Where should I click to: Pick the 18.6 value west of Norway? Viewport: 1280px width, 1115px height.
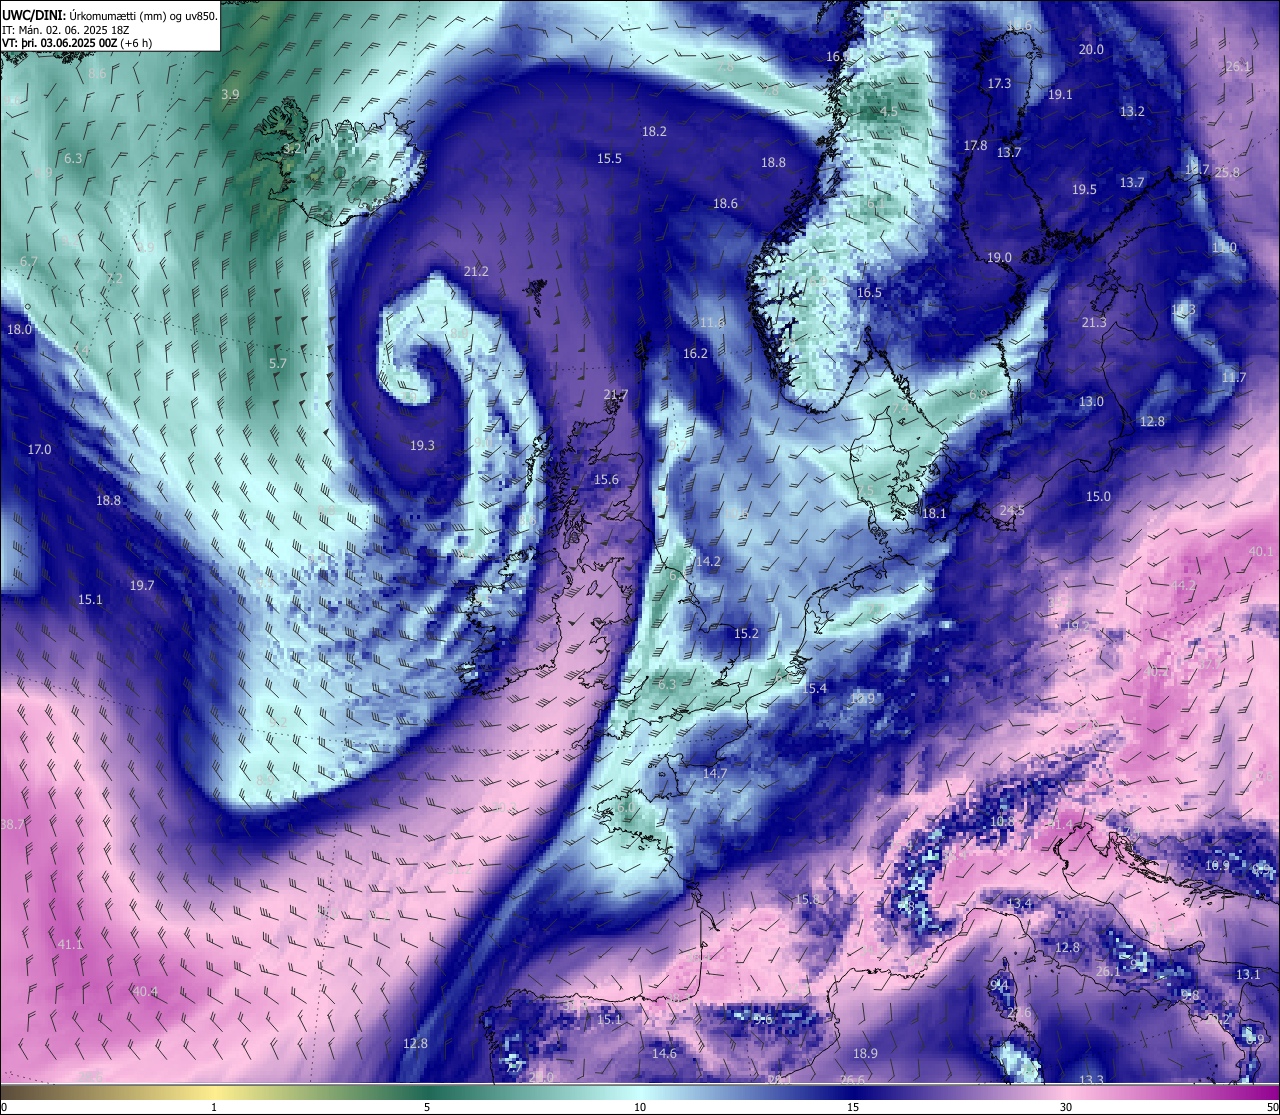[725, 203]
